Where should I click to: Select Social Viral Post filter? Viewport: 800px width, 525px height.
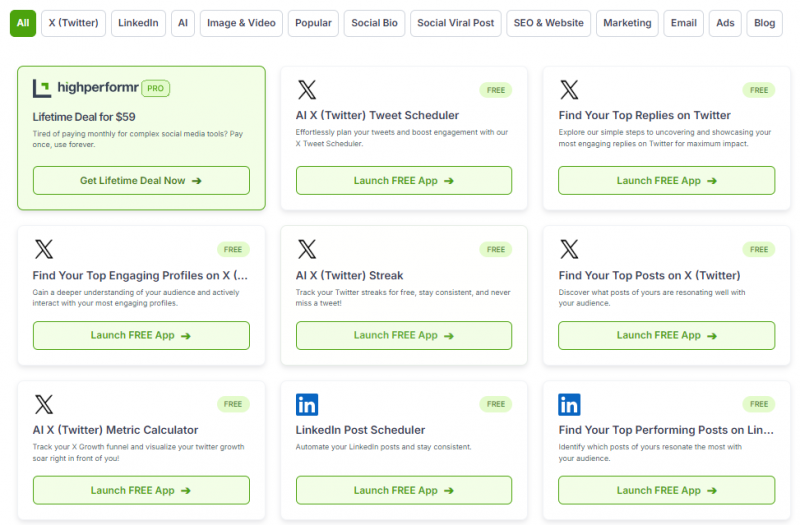456,23
